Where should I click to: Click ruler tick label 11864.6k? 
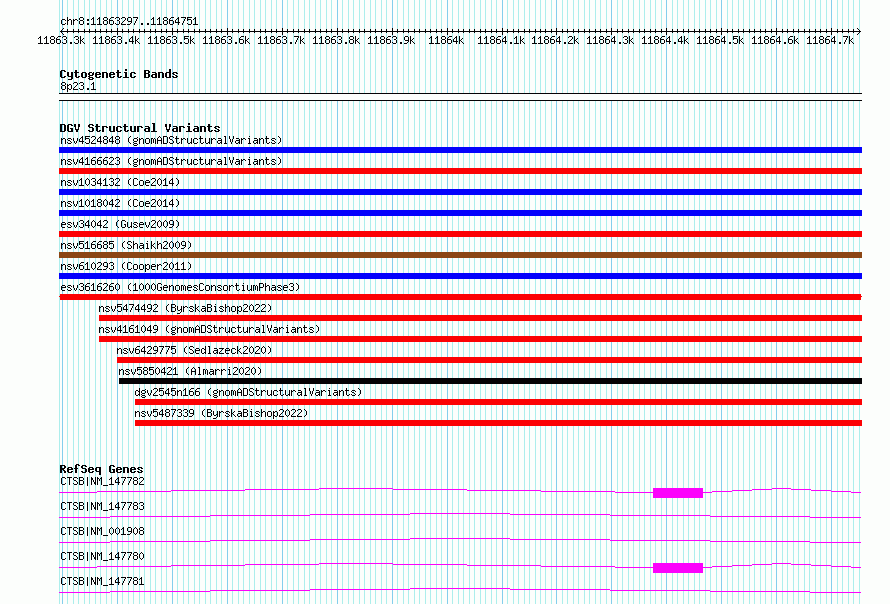tap(775, 40)
